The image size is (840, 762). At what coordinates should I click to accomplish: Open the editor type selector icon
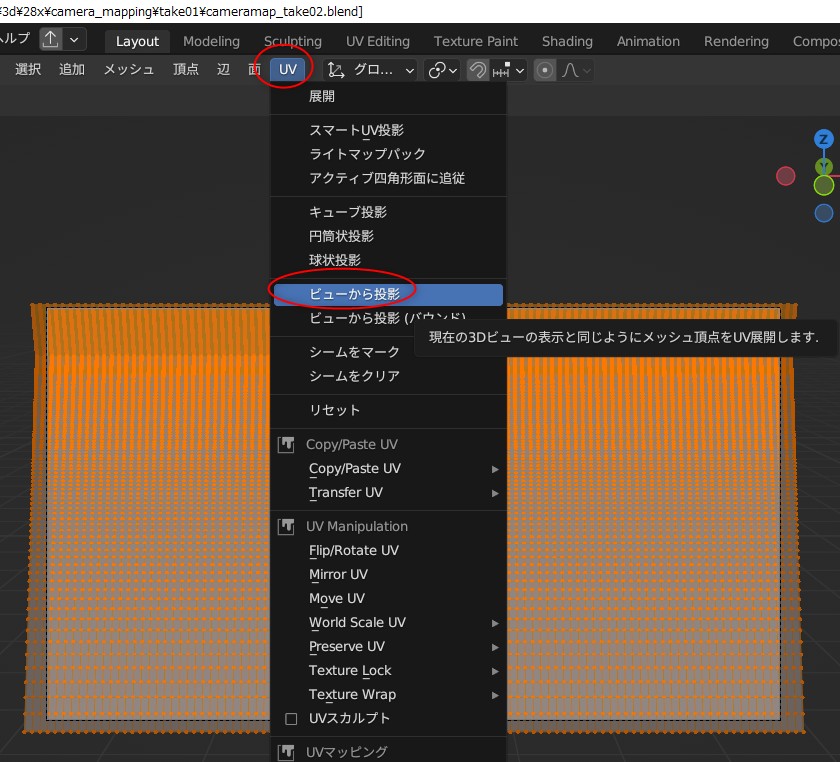pos(50,38)
